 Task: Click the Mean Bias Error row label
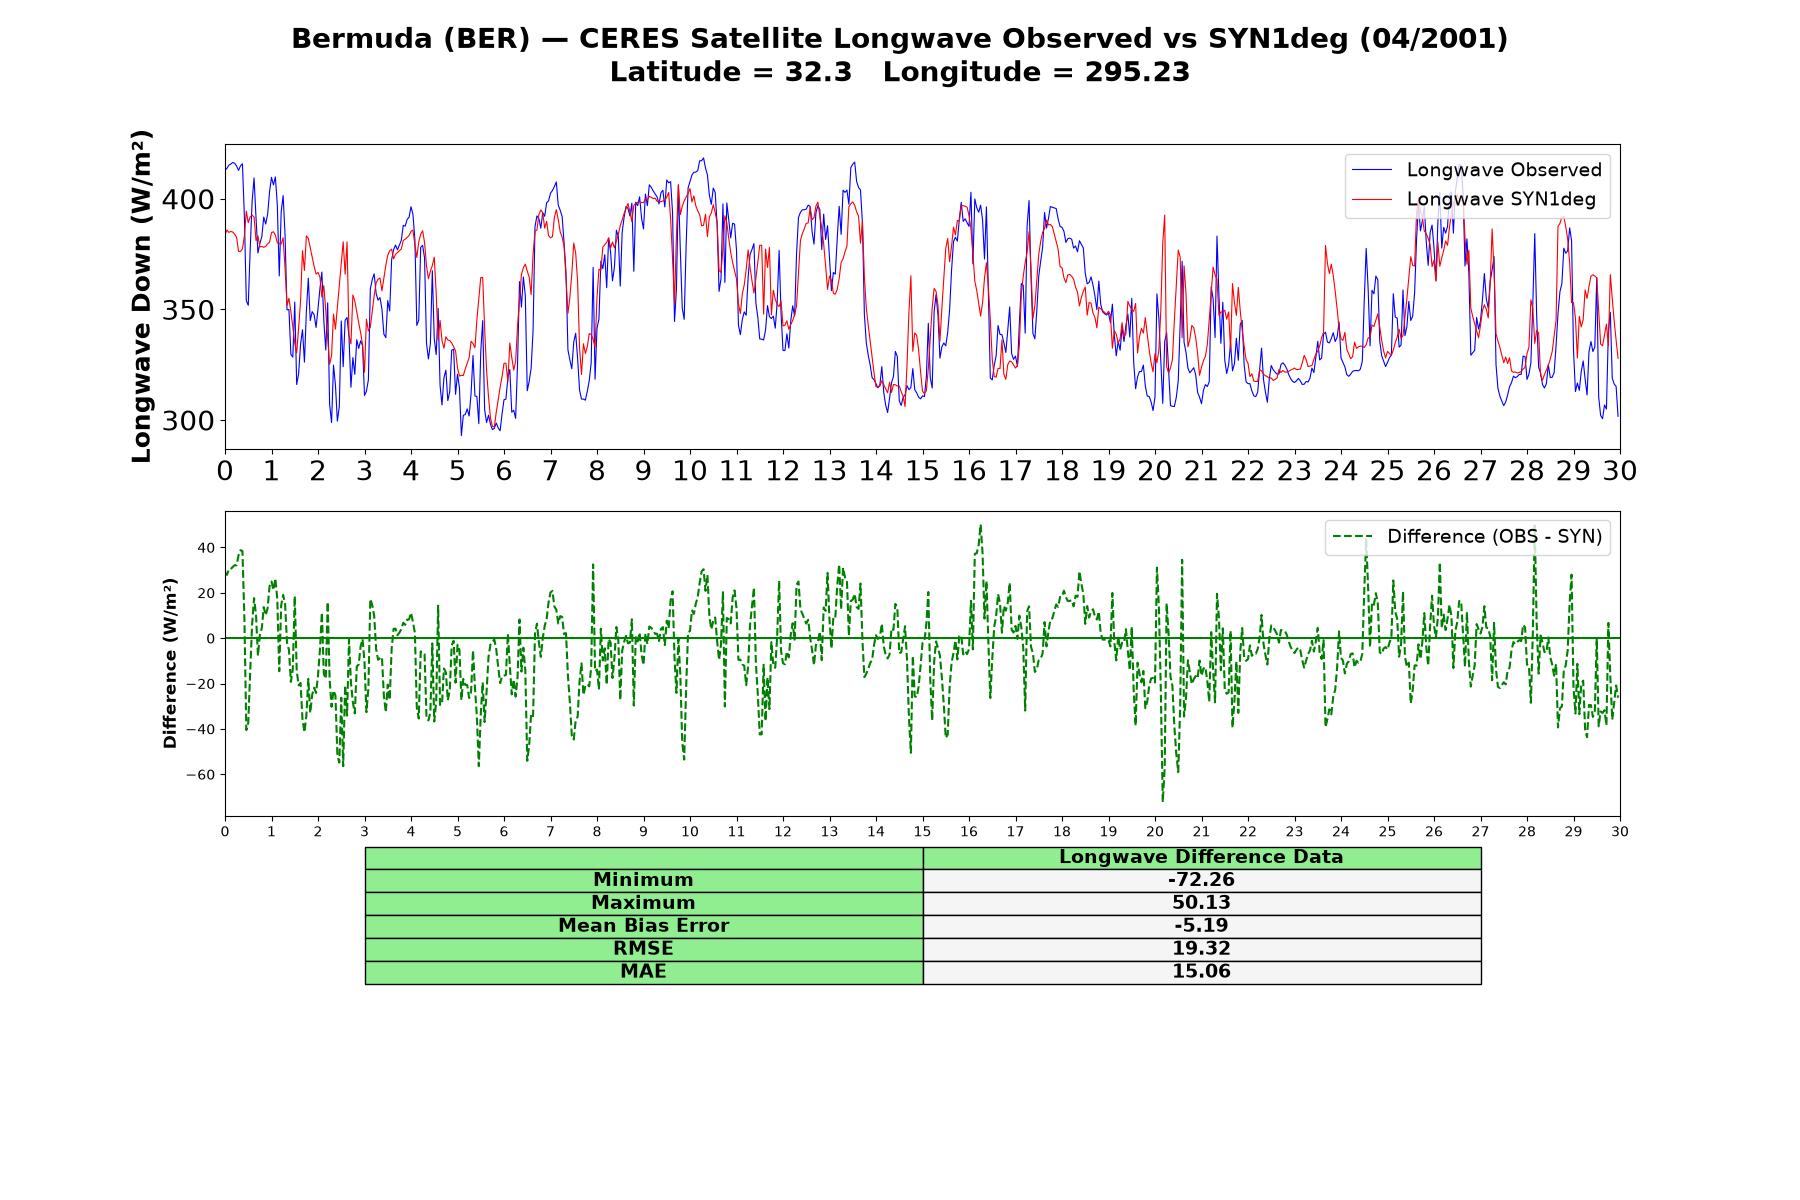point(644,926)
